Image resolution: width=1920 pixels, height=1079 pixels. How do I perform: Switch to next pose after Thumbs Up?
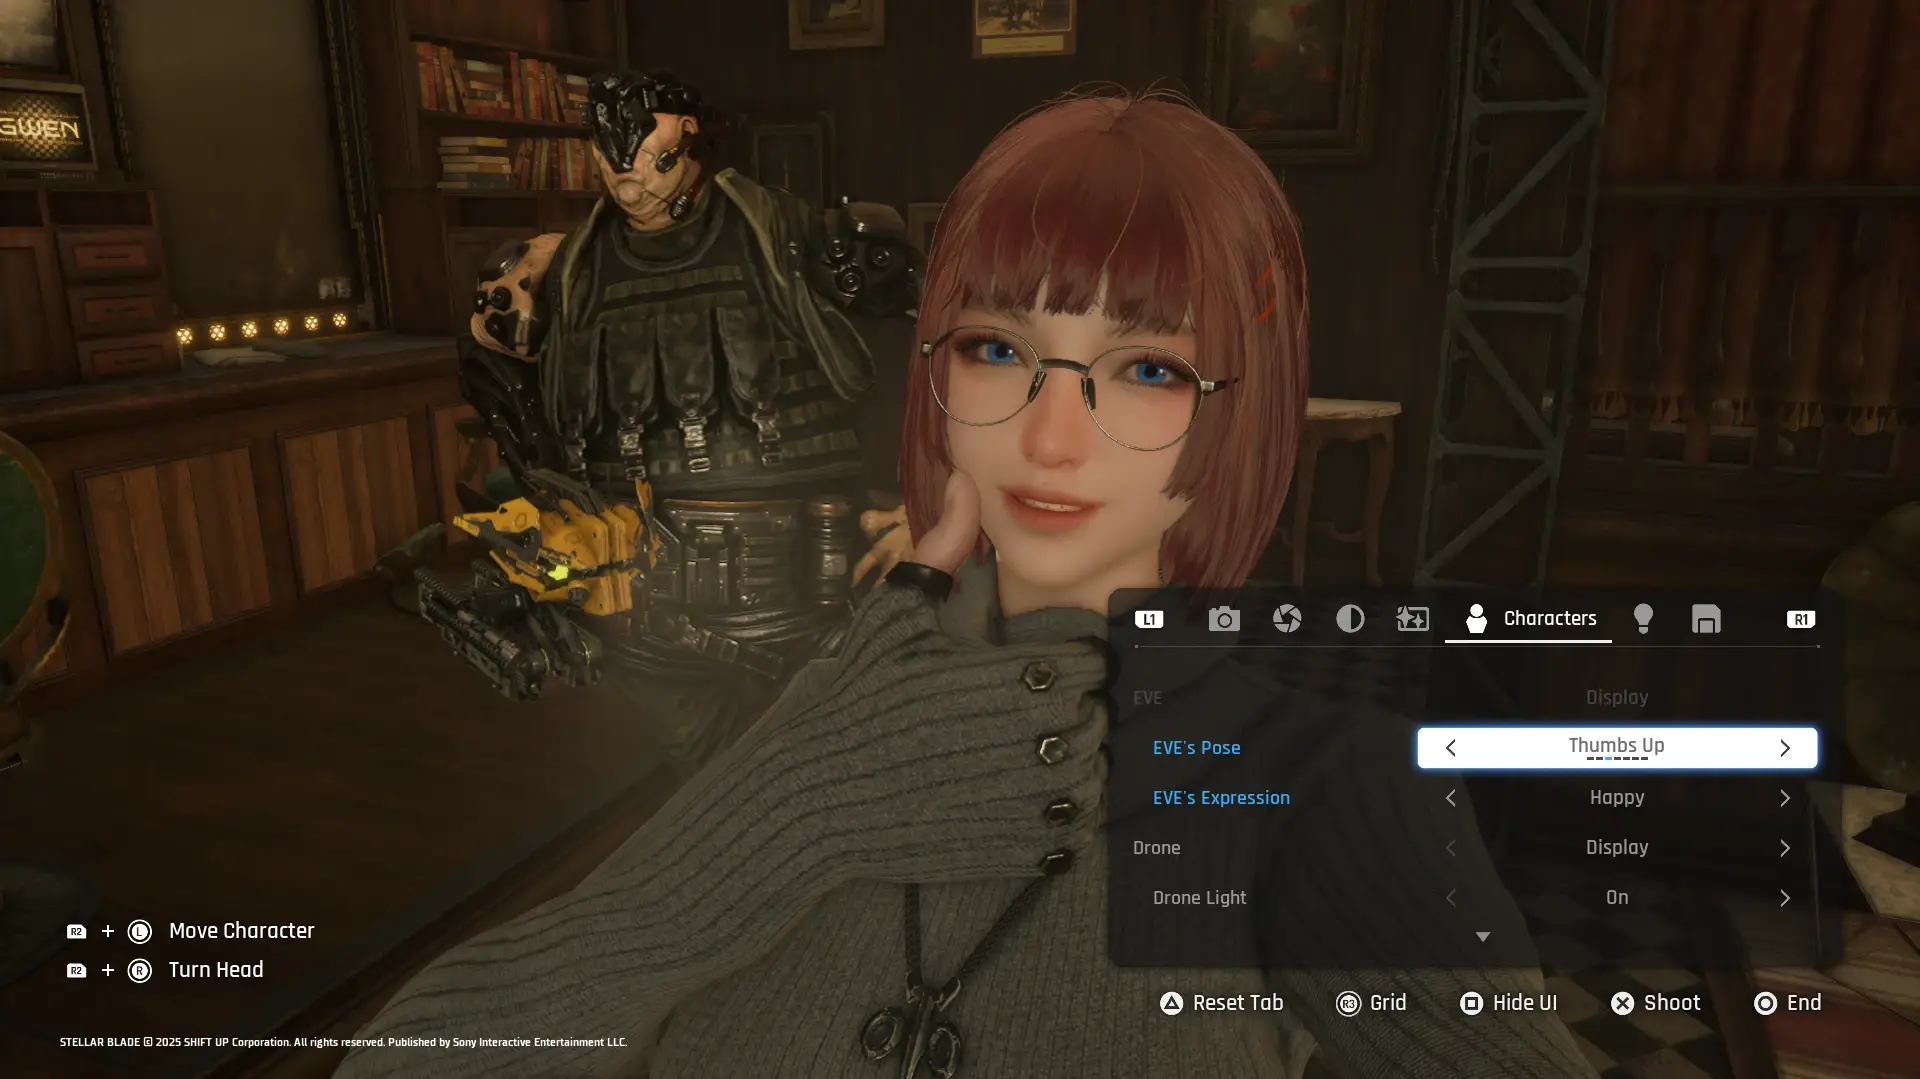point(1785,748)
